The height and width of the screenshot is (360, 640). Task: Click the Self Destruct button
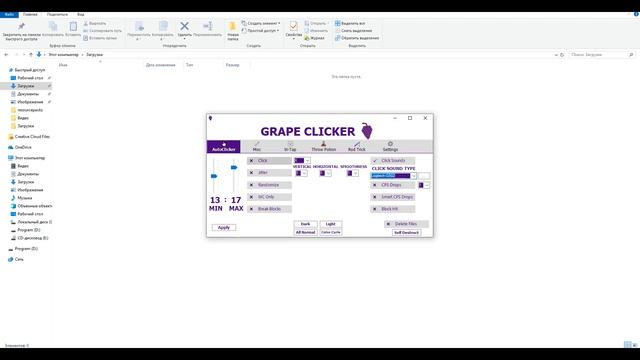click(407, 233)
